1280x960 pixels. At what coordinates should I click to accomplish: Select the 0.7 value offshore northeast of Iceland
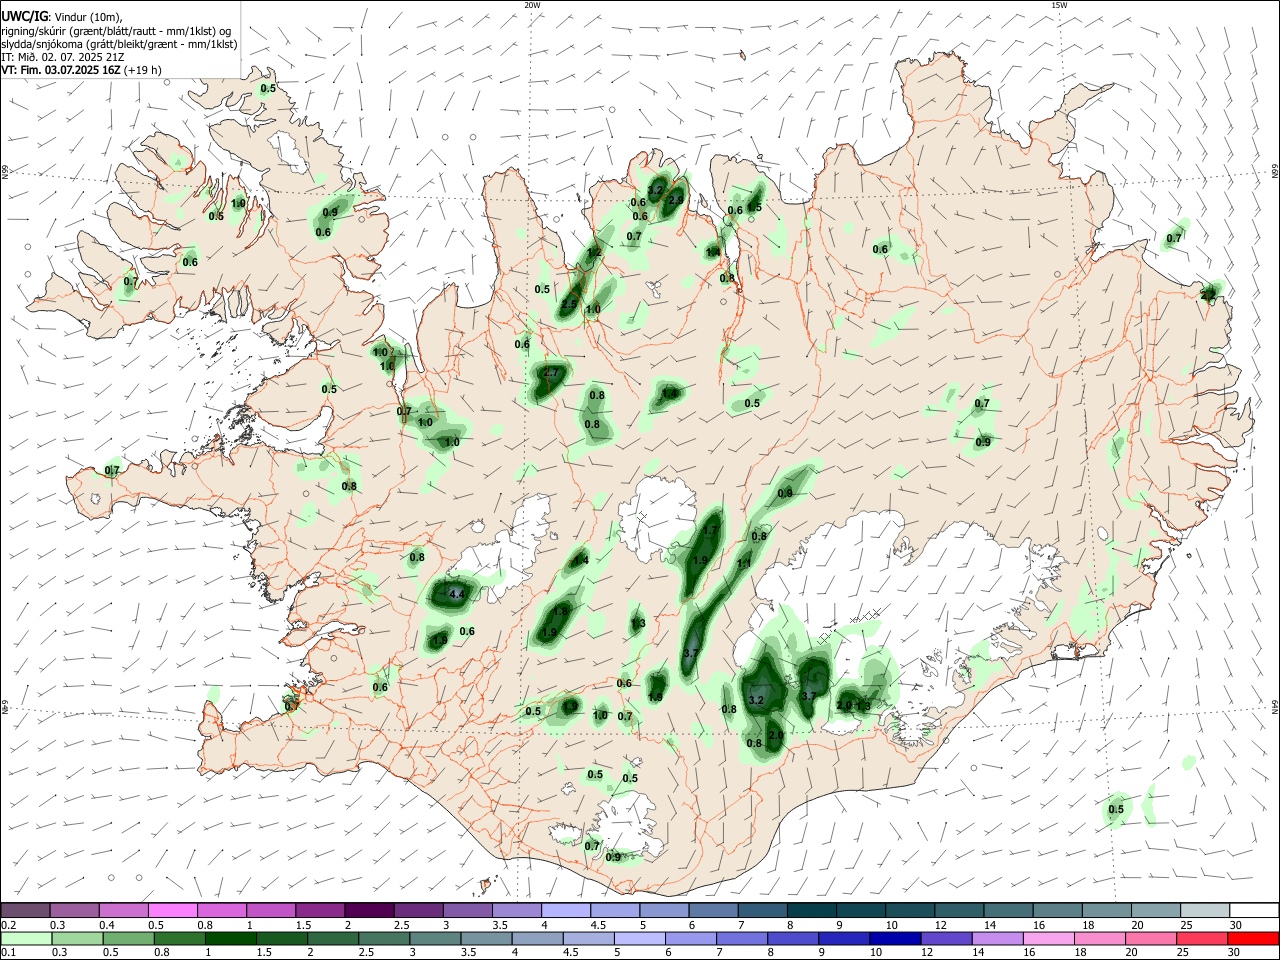[x=1174, y=238]
